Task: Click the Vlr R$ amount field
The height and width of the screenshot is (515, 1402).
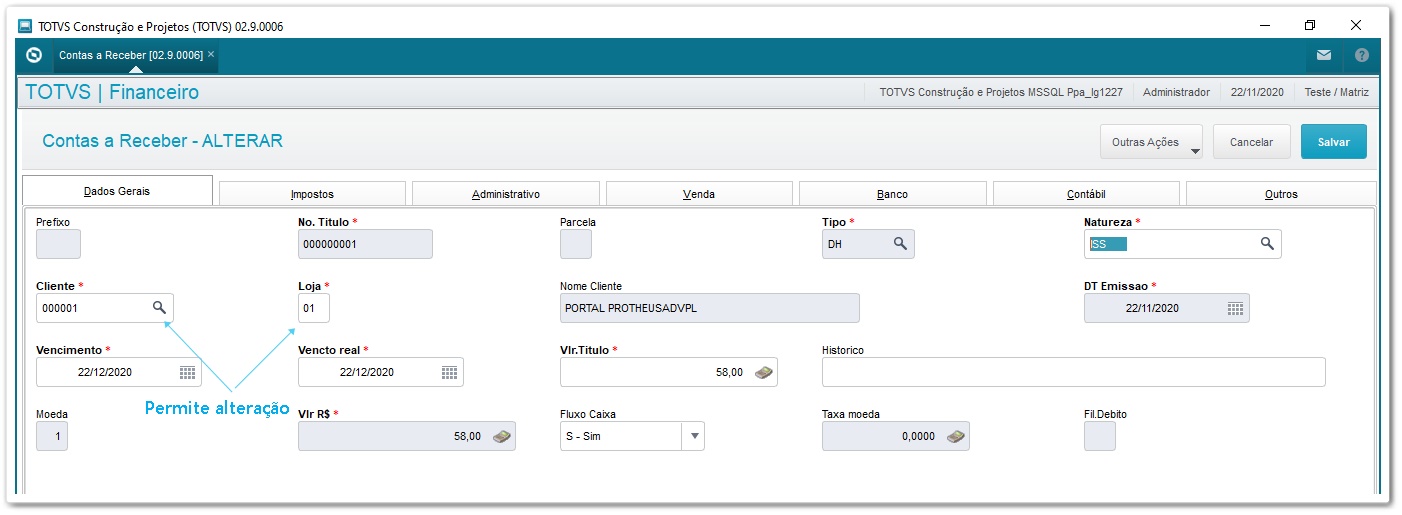Action: [x=407, y=436]
